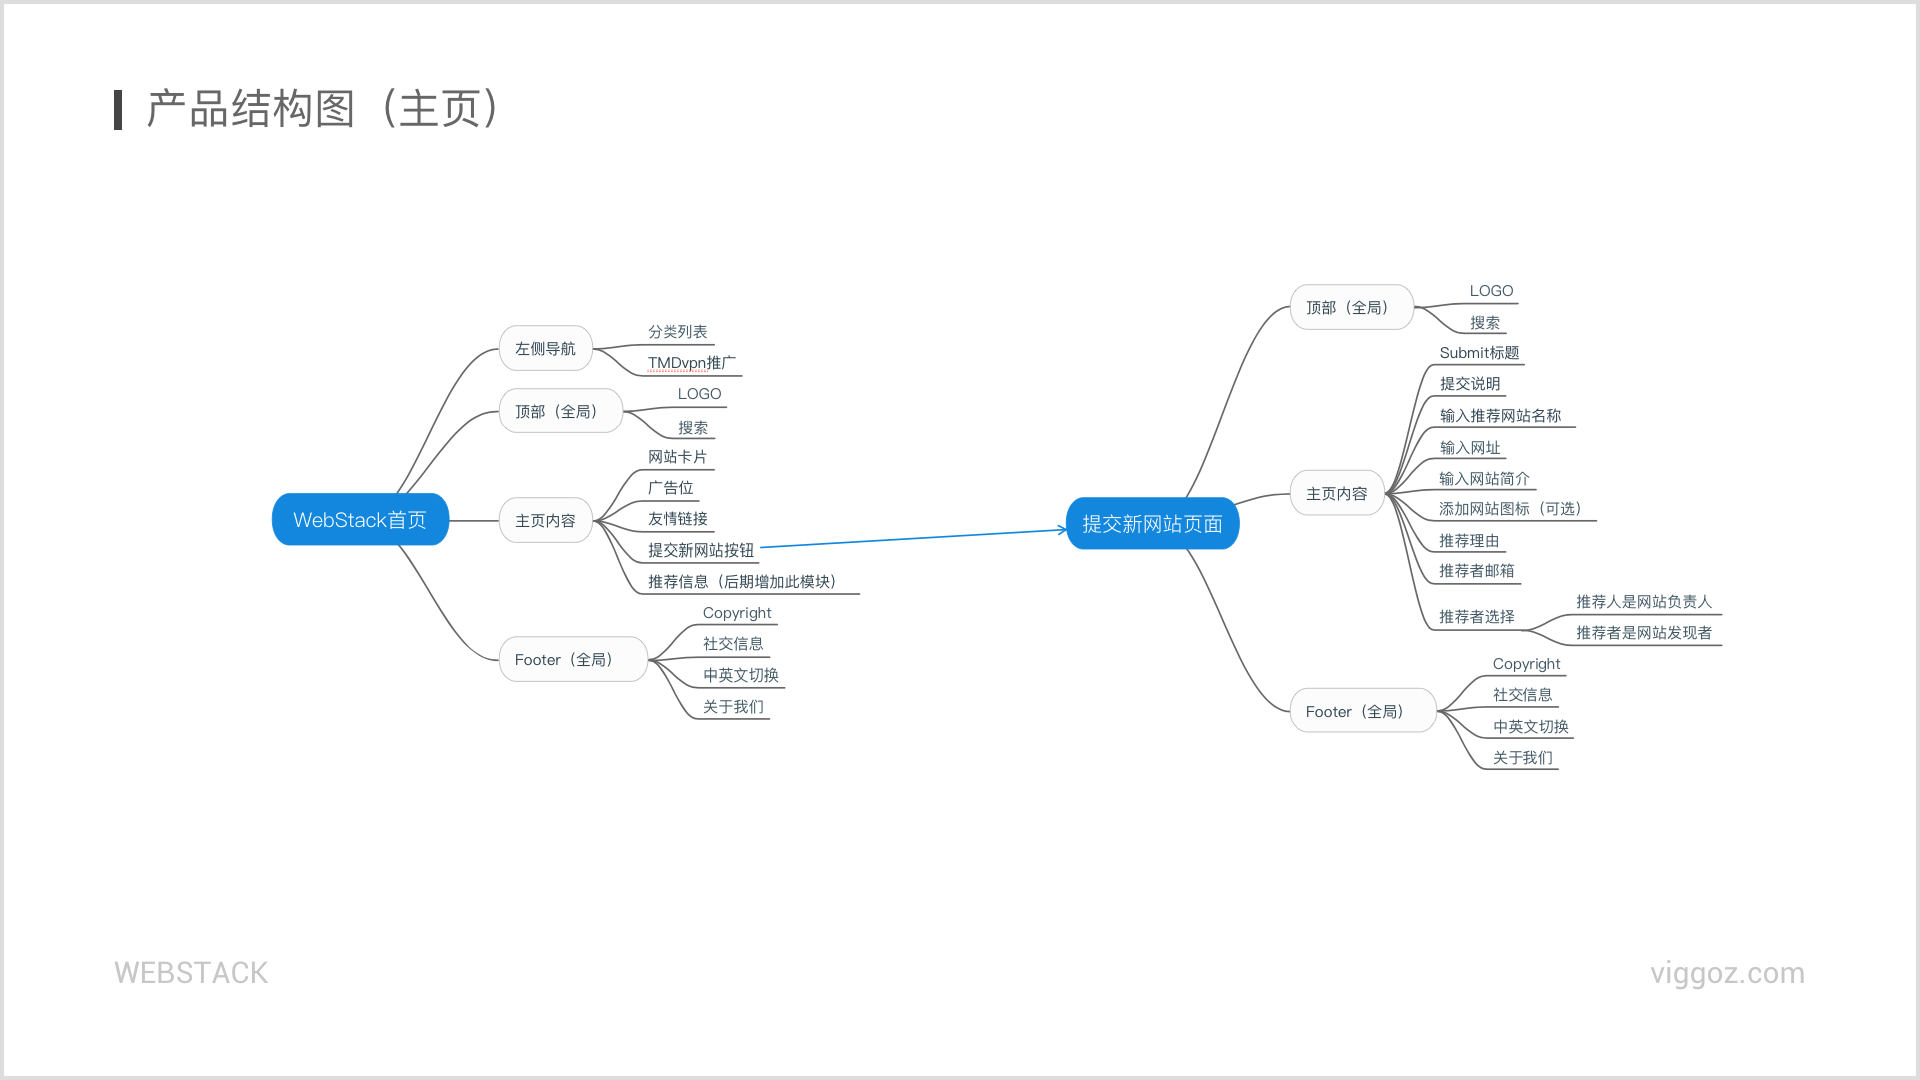Select the 添加网站图标（可选） leaf node
The image size is (1920, 1080).
point(1513,509)
